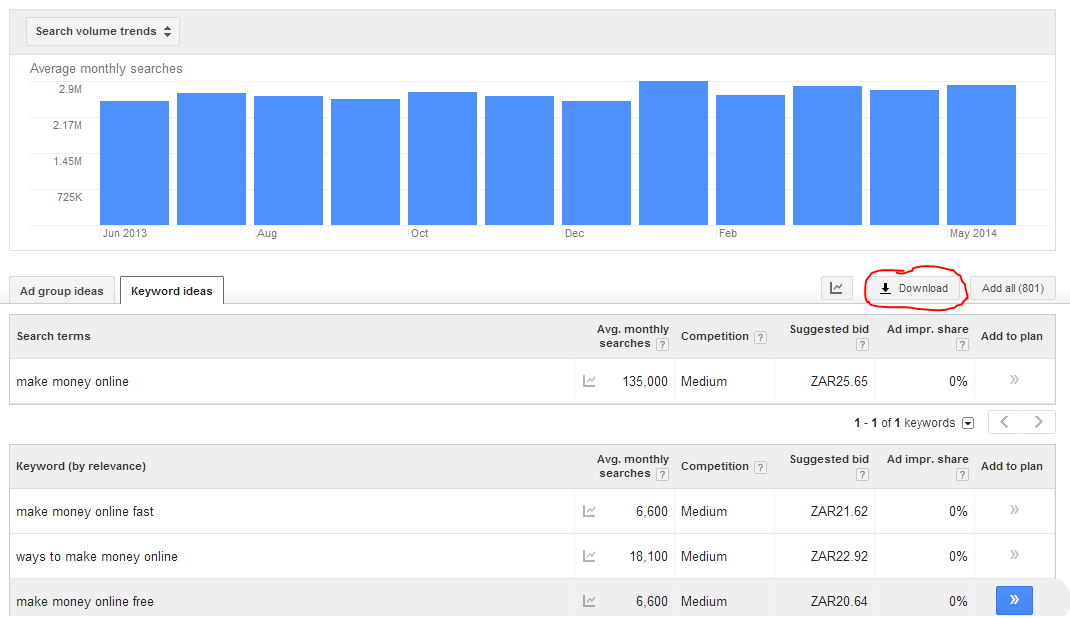The width and height of the screenshot is (1070, 618).
Task: Click help icon next to Competition in Search terms header
Action: click(760, 337)
